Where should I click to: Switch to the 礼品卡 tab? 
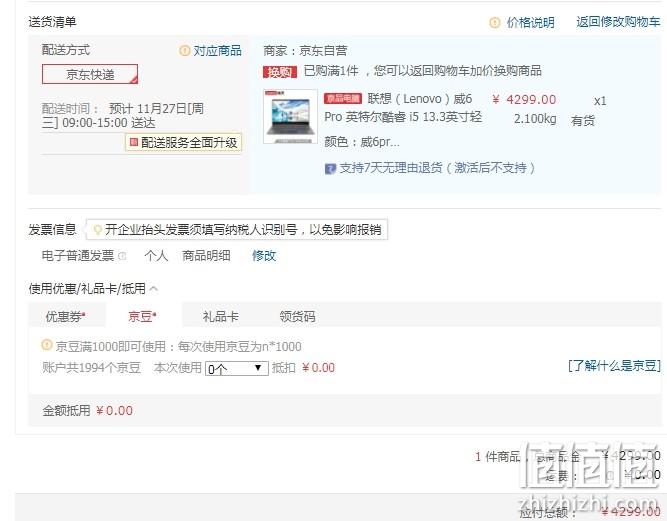click(x=220, y=316)
